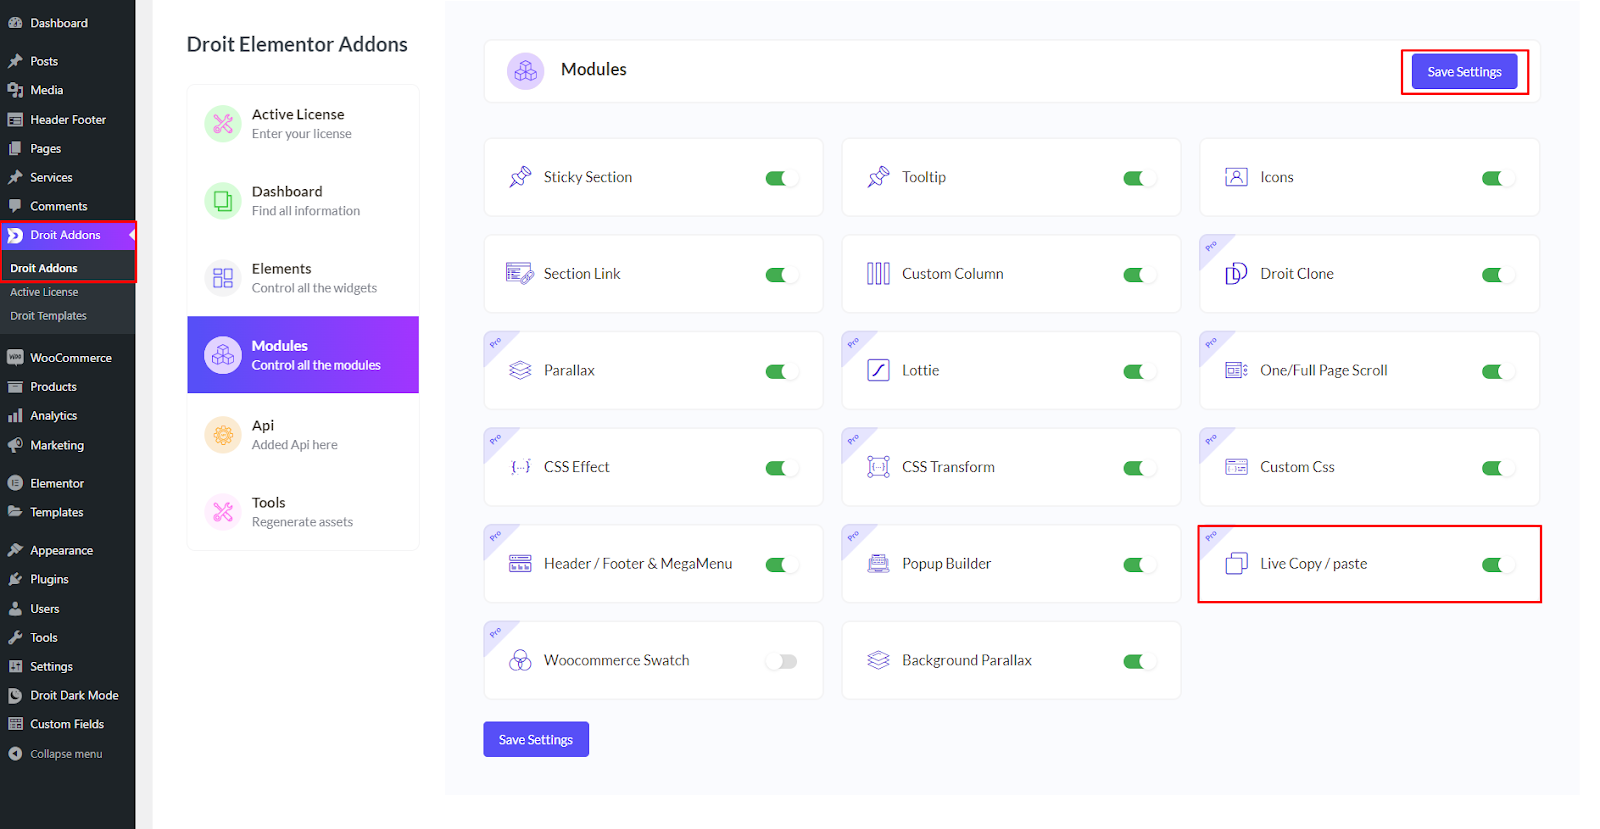The height and width of the screenshot is (829, 1600).
Task: Click the Parallax layers icon
Action: (520, 371)
